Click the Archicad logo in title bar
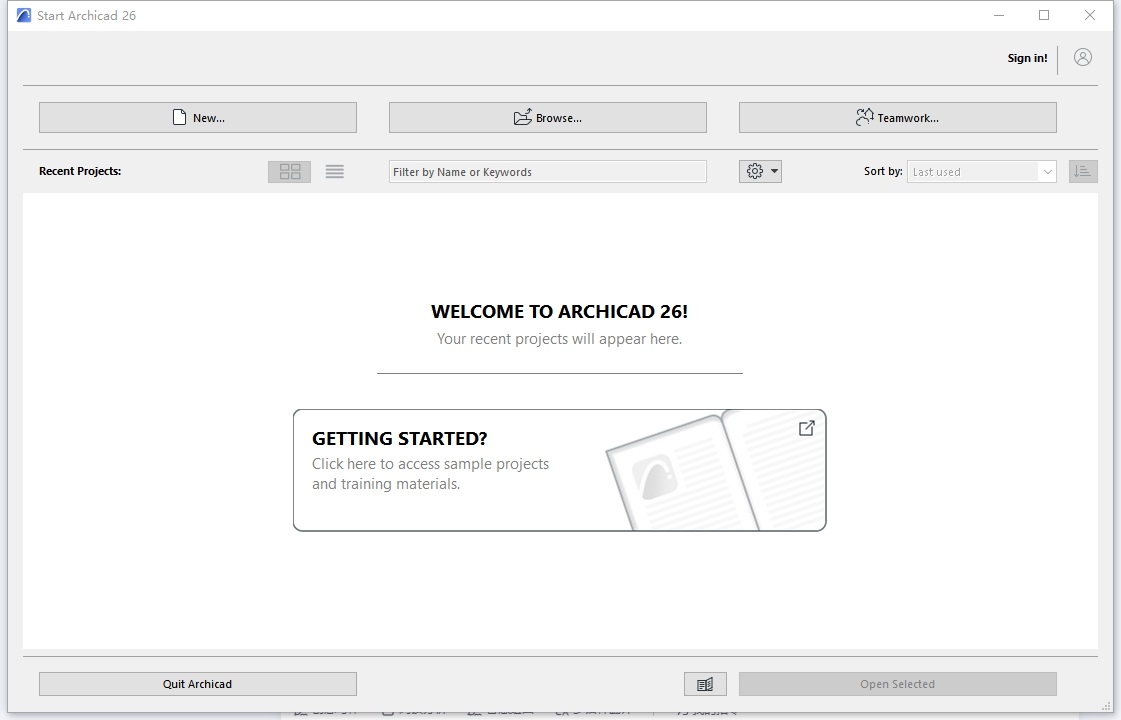1121x720 pixels. 24,15
